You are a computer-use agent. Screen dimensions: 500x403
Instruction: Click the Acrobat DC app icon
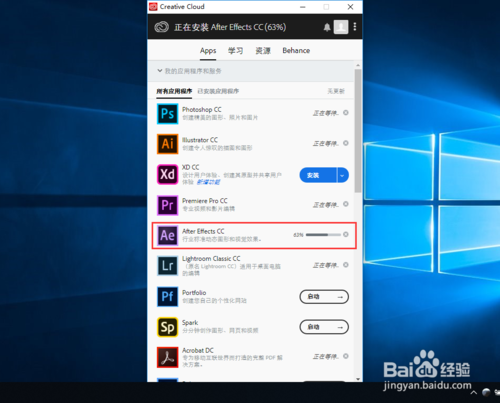(x=167, y=357)
